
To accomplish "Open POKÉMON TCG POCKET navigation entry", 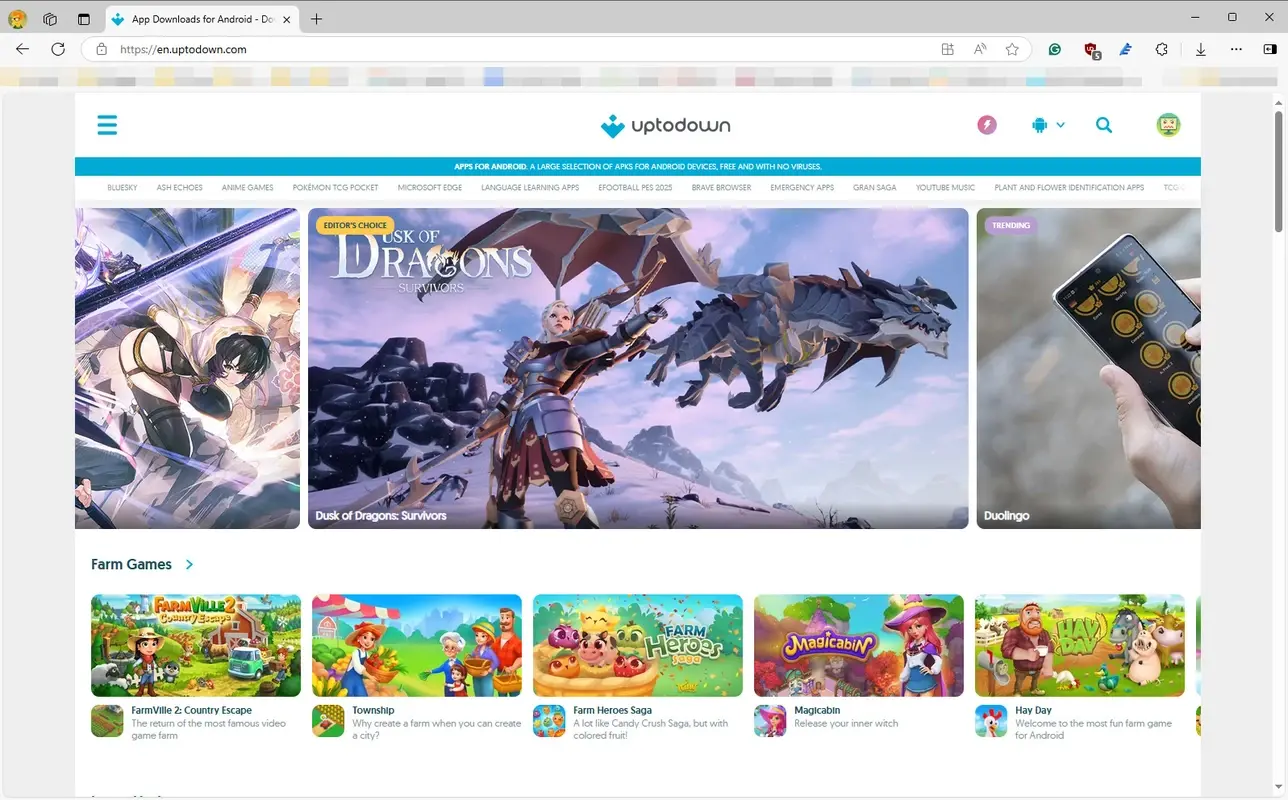I will click(335, 187).
